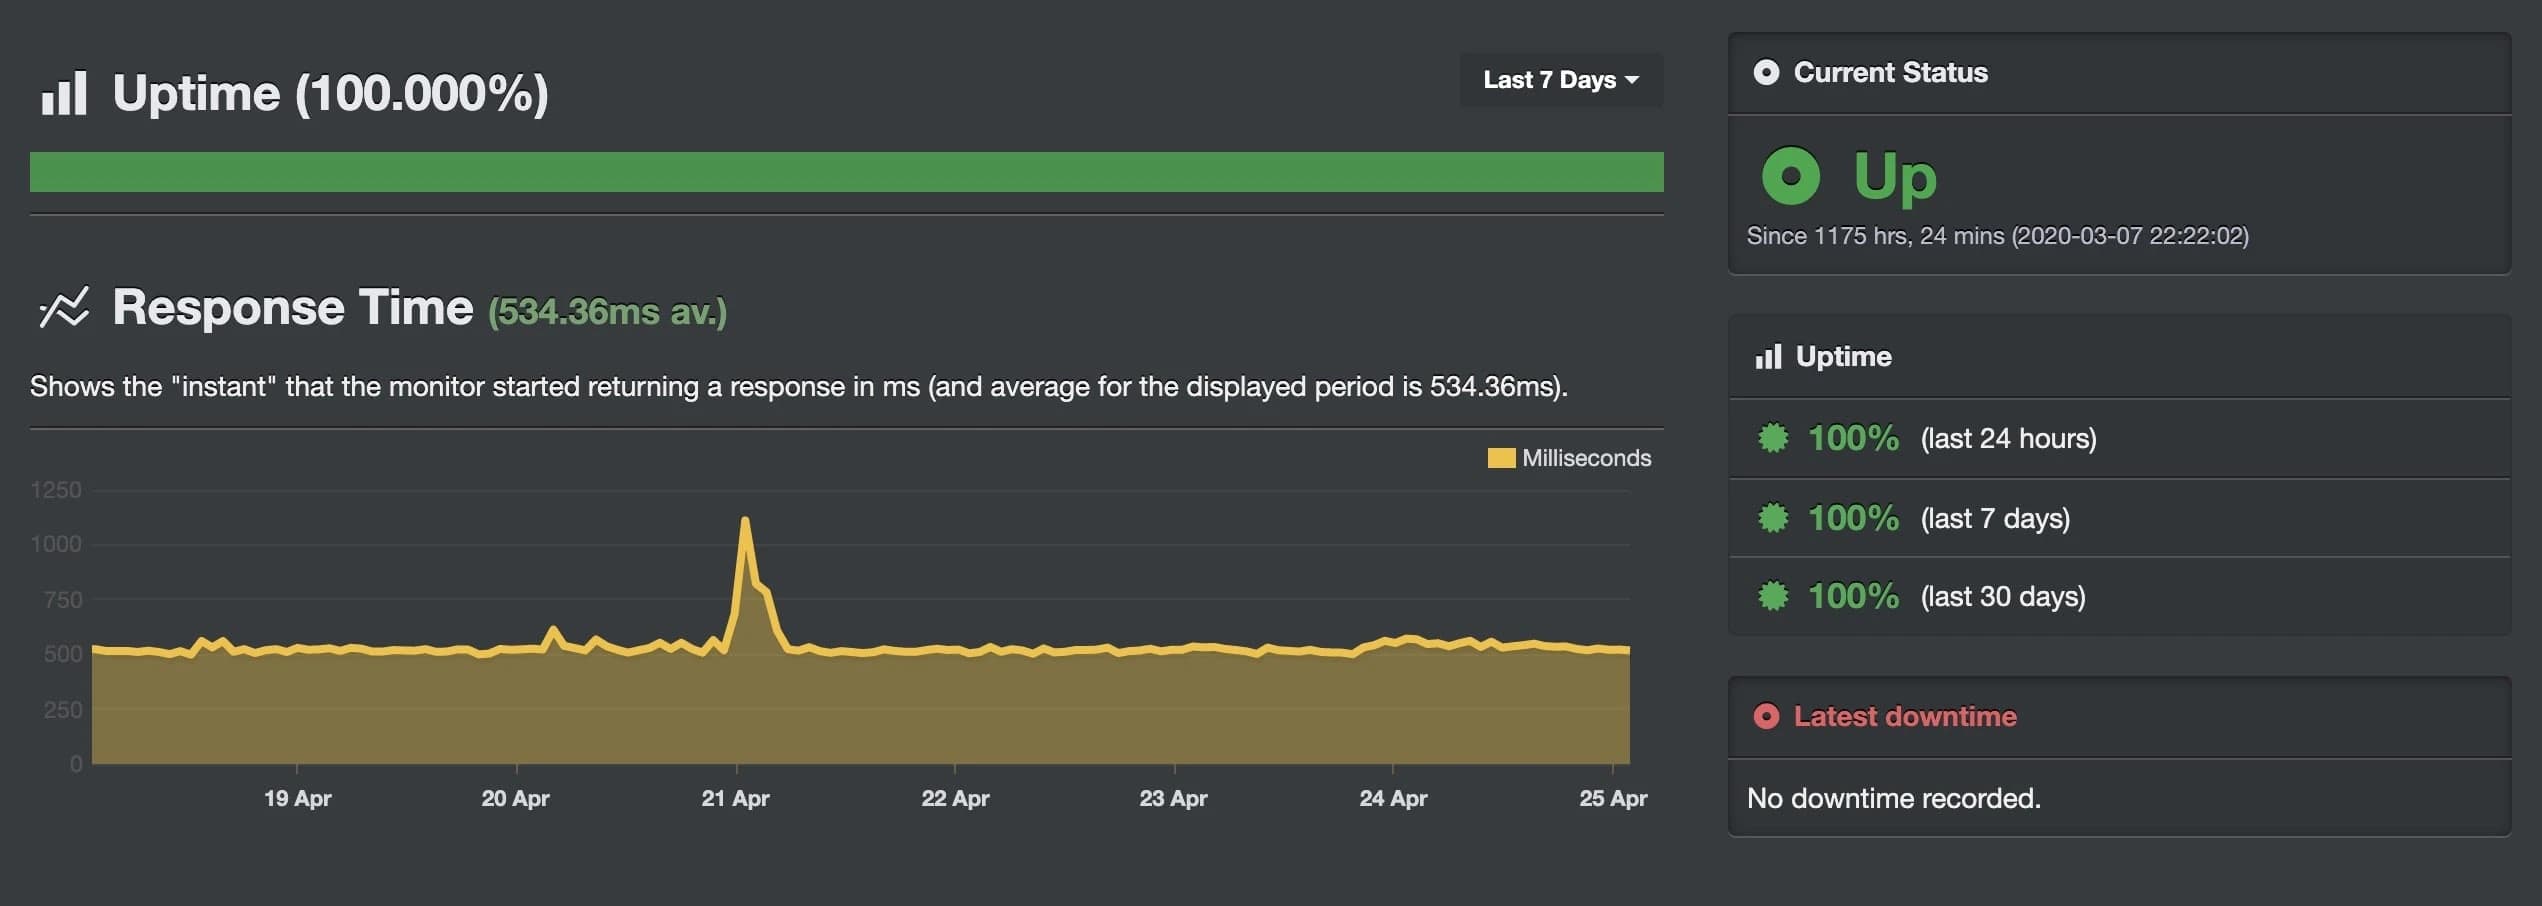The width and height of the screenshot is (2542, 906).
Task: Click the line graph icon beside Response Time
Action: coord(64,308)
